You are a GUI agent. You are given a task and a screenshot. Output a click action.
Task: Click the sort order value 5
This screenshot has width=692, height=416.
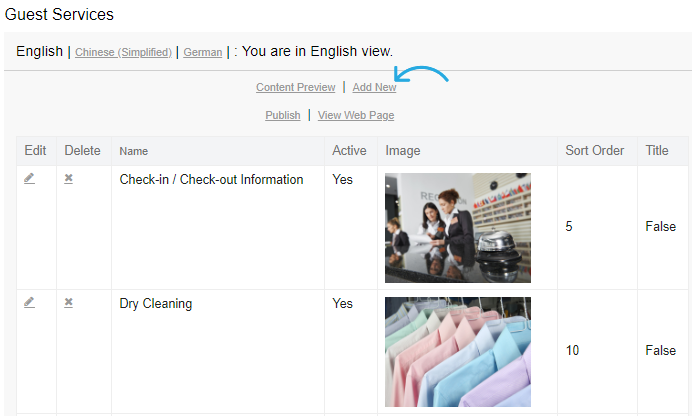coord(569,227)
